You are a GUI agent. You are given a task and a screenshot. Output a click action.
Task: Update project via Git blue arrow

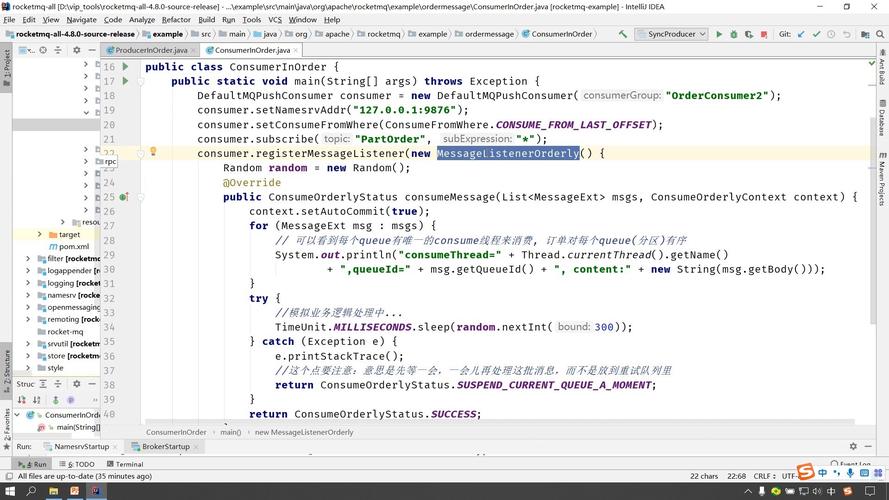(801, 34)
